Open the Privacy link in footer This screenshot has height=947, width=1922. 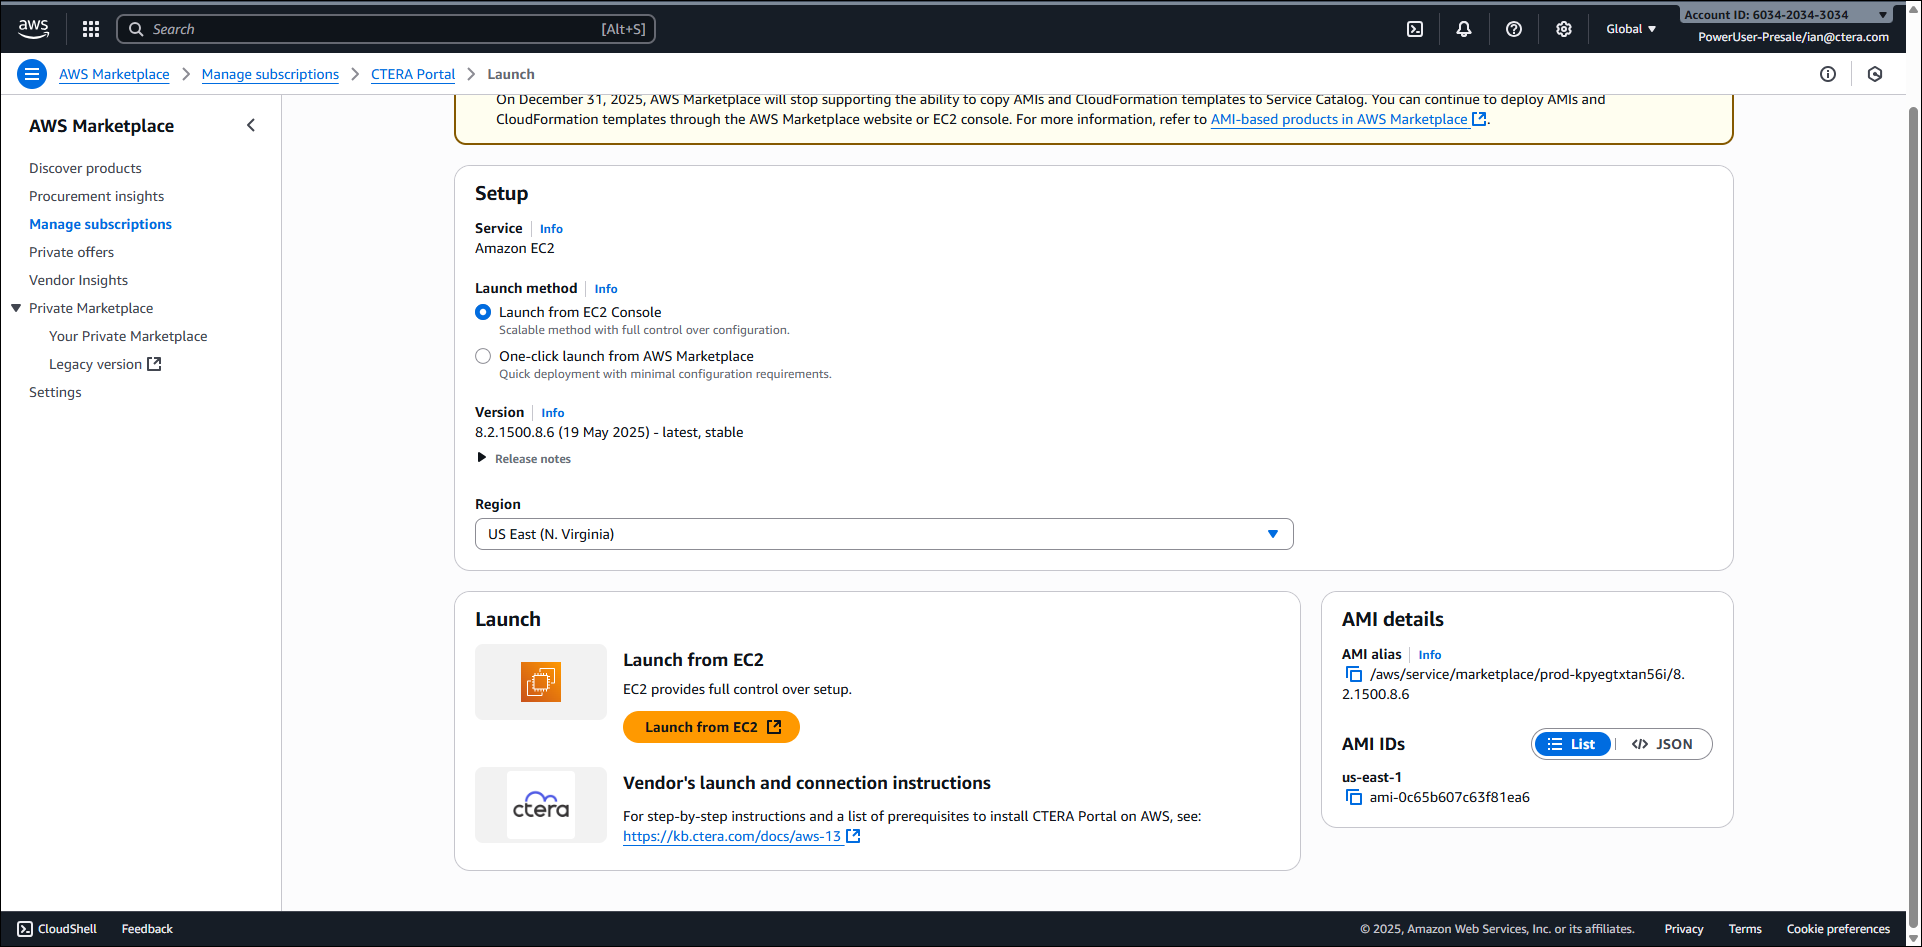pos(1684,929)
